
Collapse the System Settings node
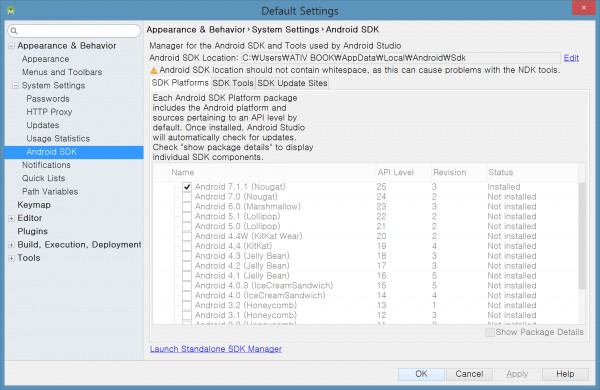click(15, 86)
